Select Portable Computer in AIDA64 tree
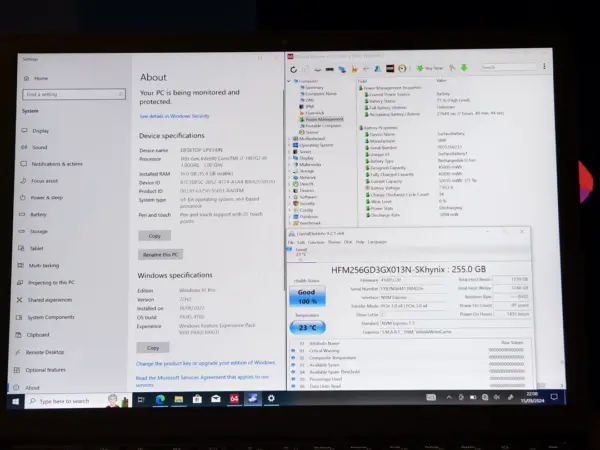This screenshot has height=450, width=600. (321, 126)
